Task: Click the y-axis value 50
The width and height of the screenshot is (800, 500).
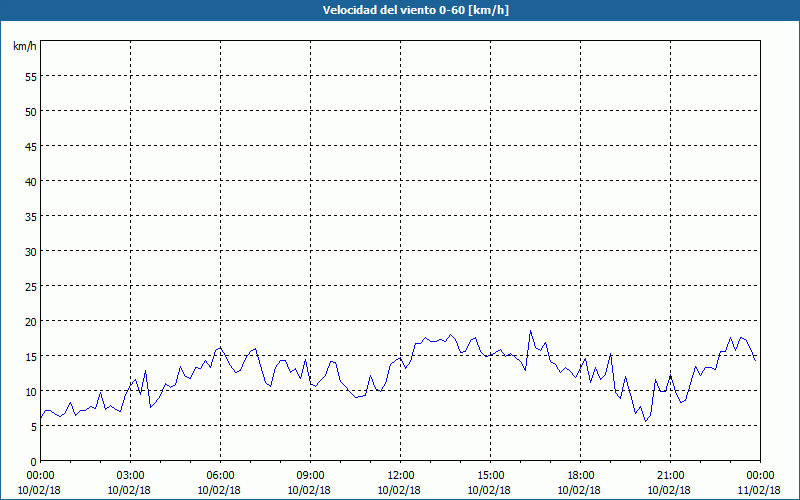Action: point(31,111)
